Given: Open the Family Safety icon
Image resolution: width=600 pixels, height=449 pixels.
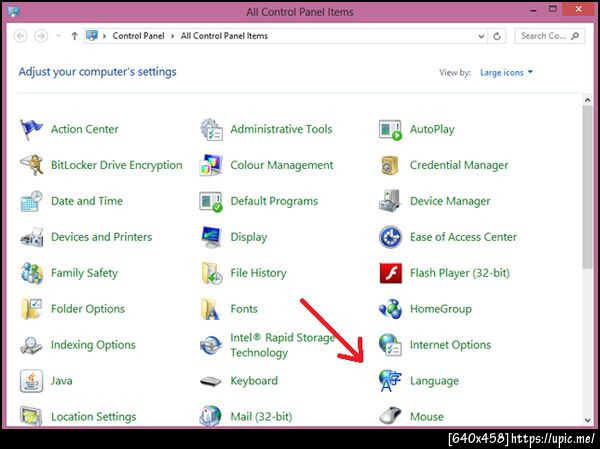Looking at the screenshot, I should click(31, 273).
